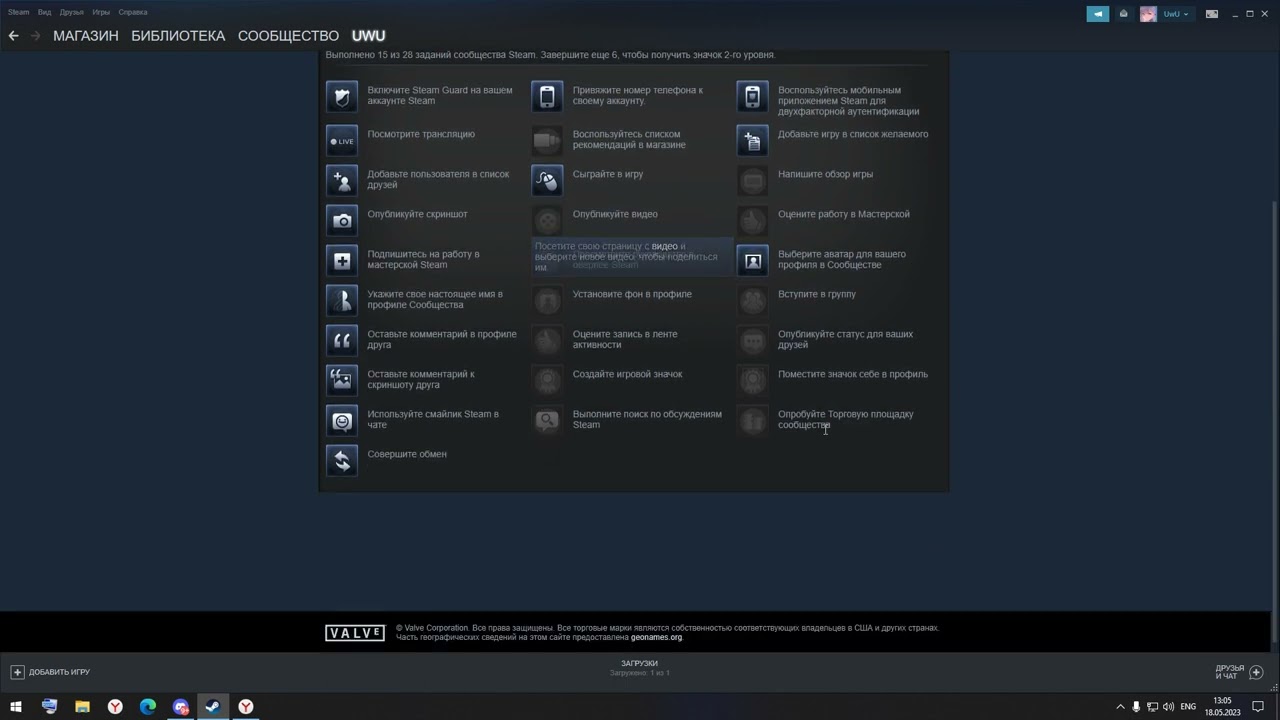Click the announcements megaphone button
The width and height of the screenshot is (1280, 720).
tap(1098, 14)
